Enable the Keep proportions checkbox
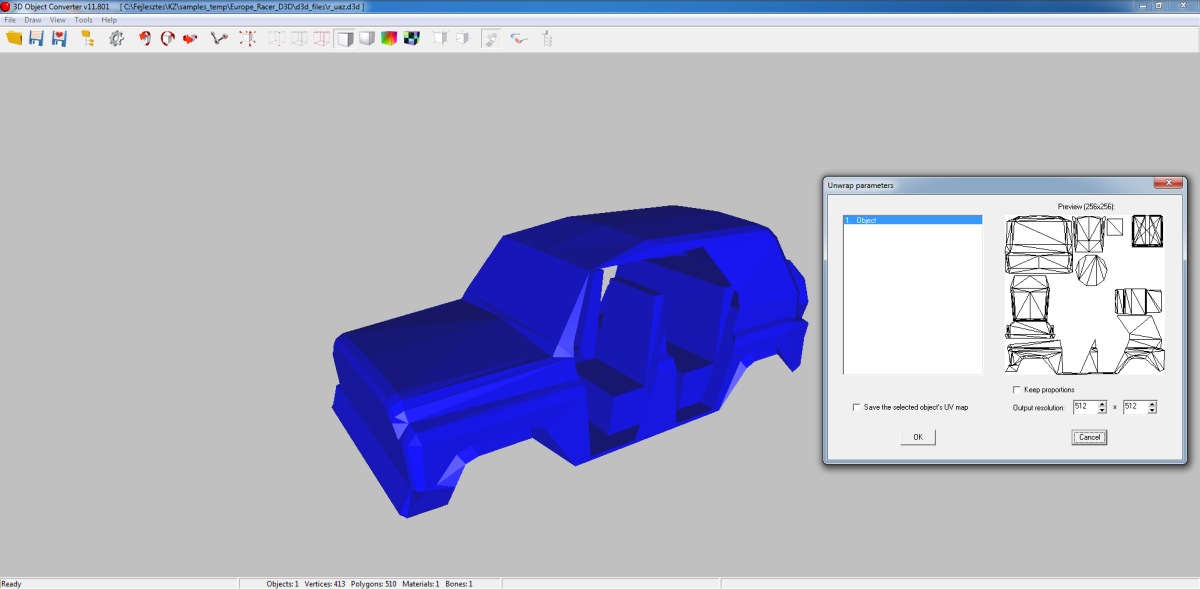 (1017, 389)
